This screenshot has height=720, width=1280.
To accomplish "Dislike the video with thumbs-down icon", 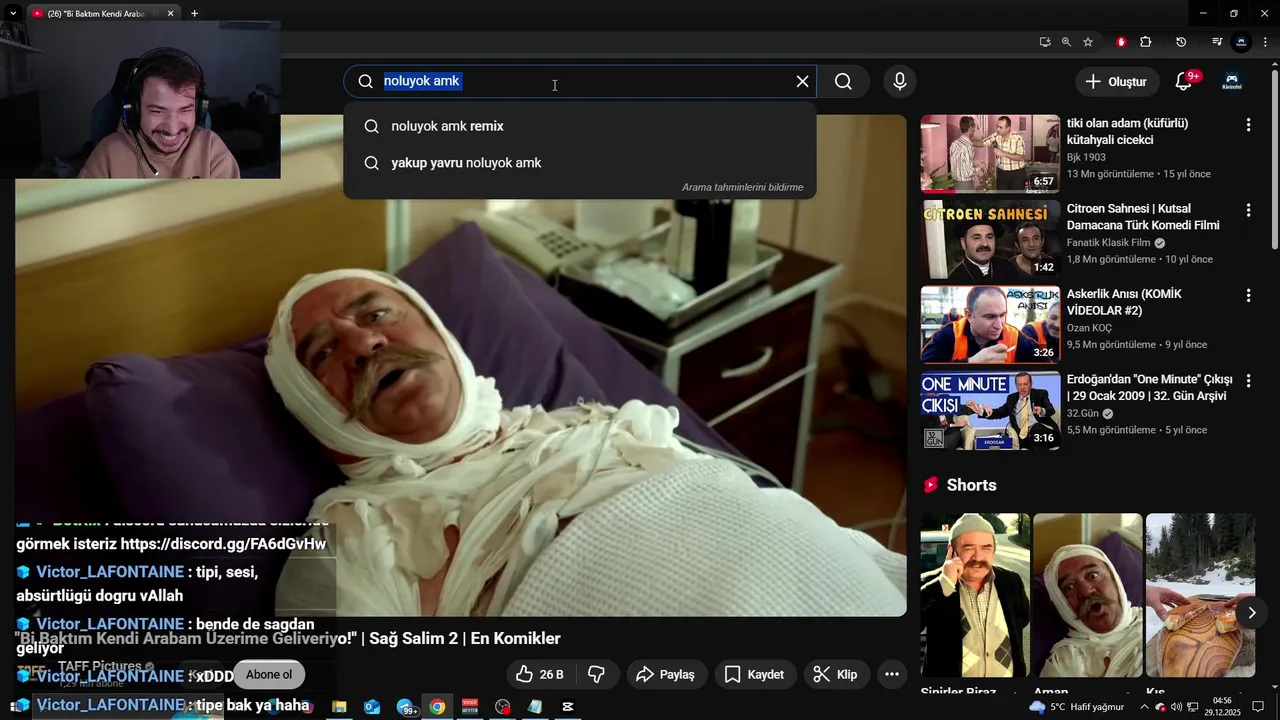I will [x=597, y=675].
